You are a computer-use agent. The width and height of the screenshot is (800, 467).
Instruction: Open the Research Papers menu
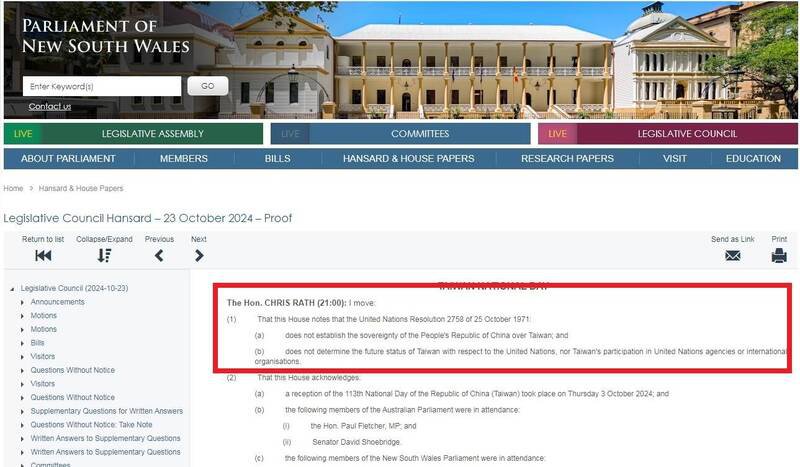point(567,159)
